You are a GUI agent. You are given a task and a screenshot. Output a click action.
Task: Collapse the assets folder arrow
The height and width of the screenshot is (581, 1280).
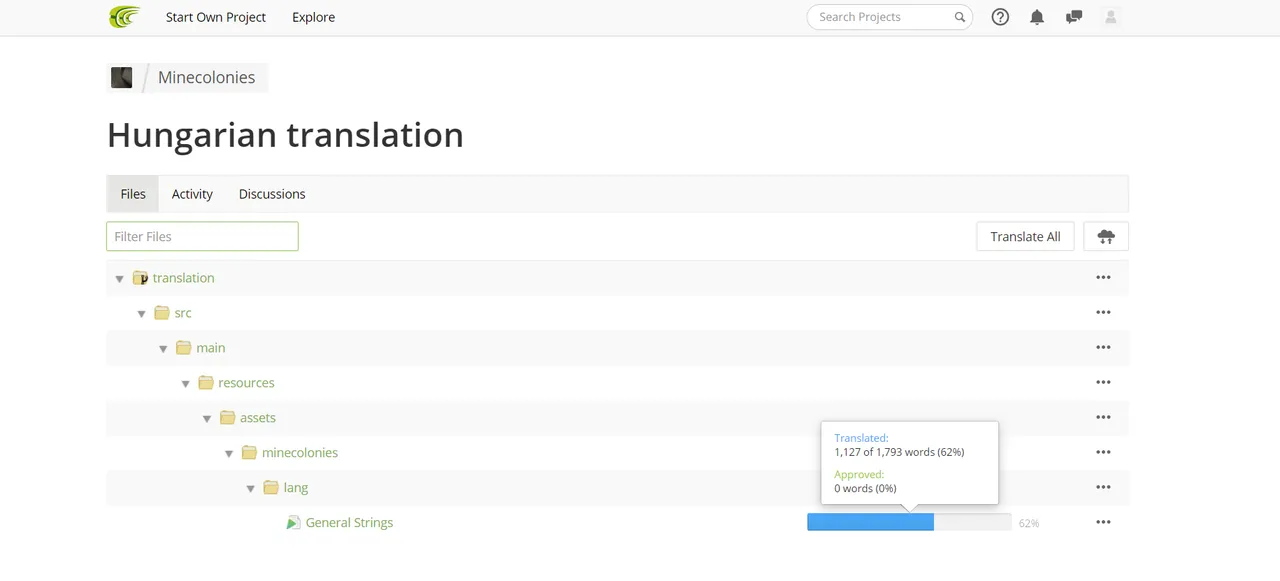click(207, 419)
